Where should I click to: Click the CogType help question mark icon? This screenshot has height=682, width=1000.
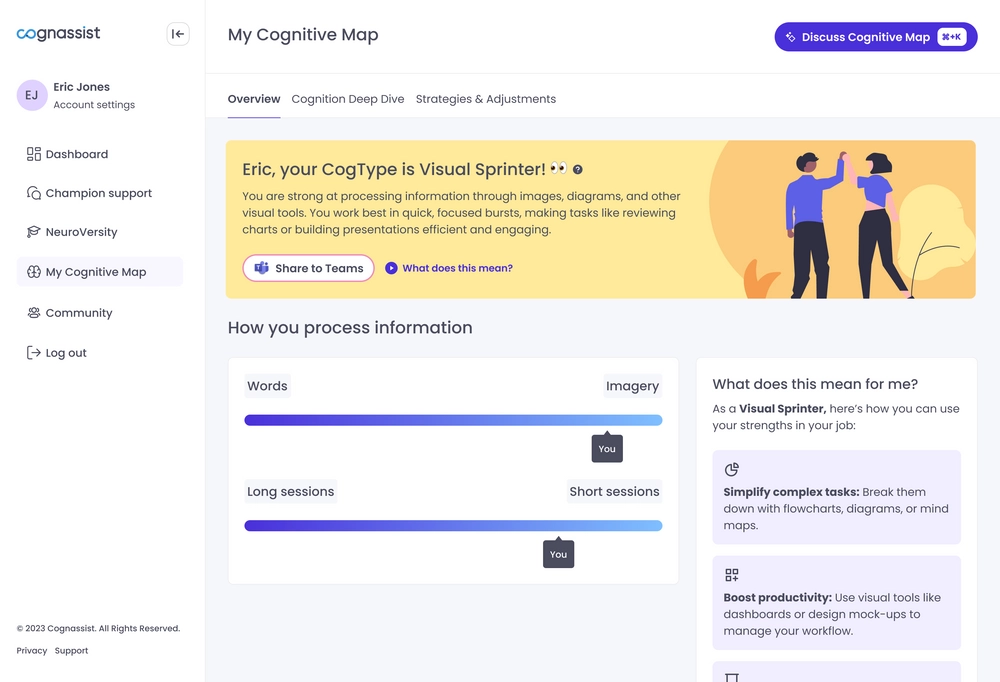[577, 170]
